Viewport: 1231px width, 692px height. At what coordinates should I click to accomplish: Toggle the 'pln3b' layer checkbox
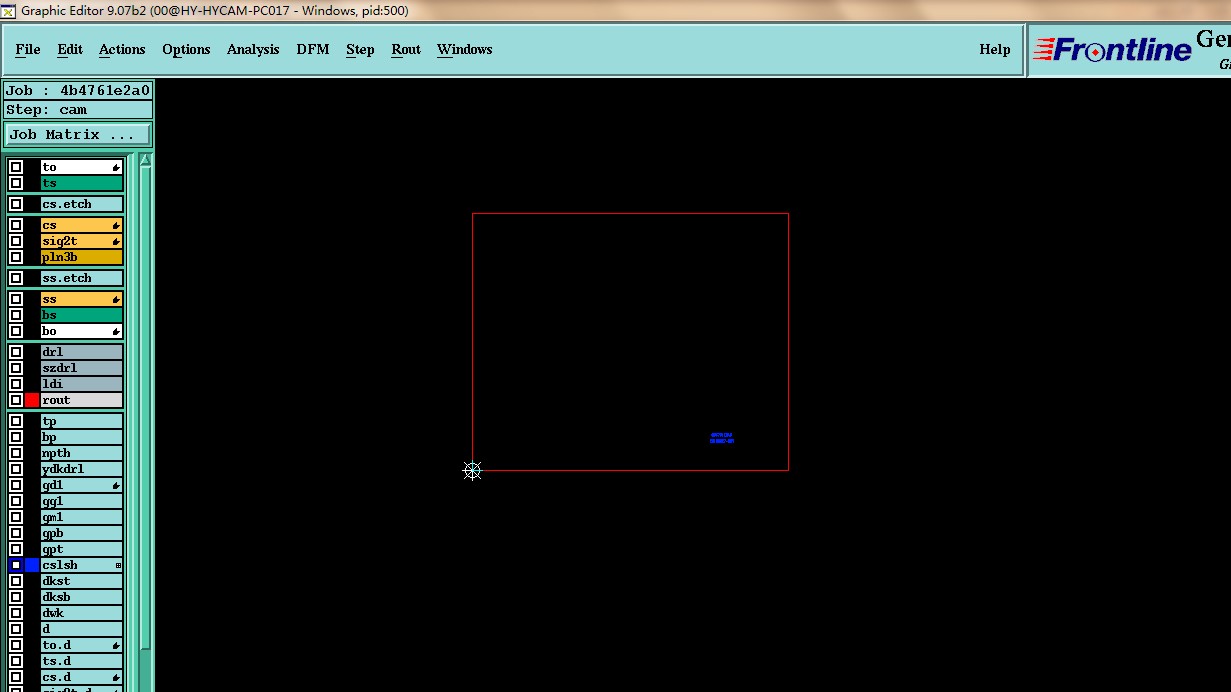[x=16, y=257]
